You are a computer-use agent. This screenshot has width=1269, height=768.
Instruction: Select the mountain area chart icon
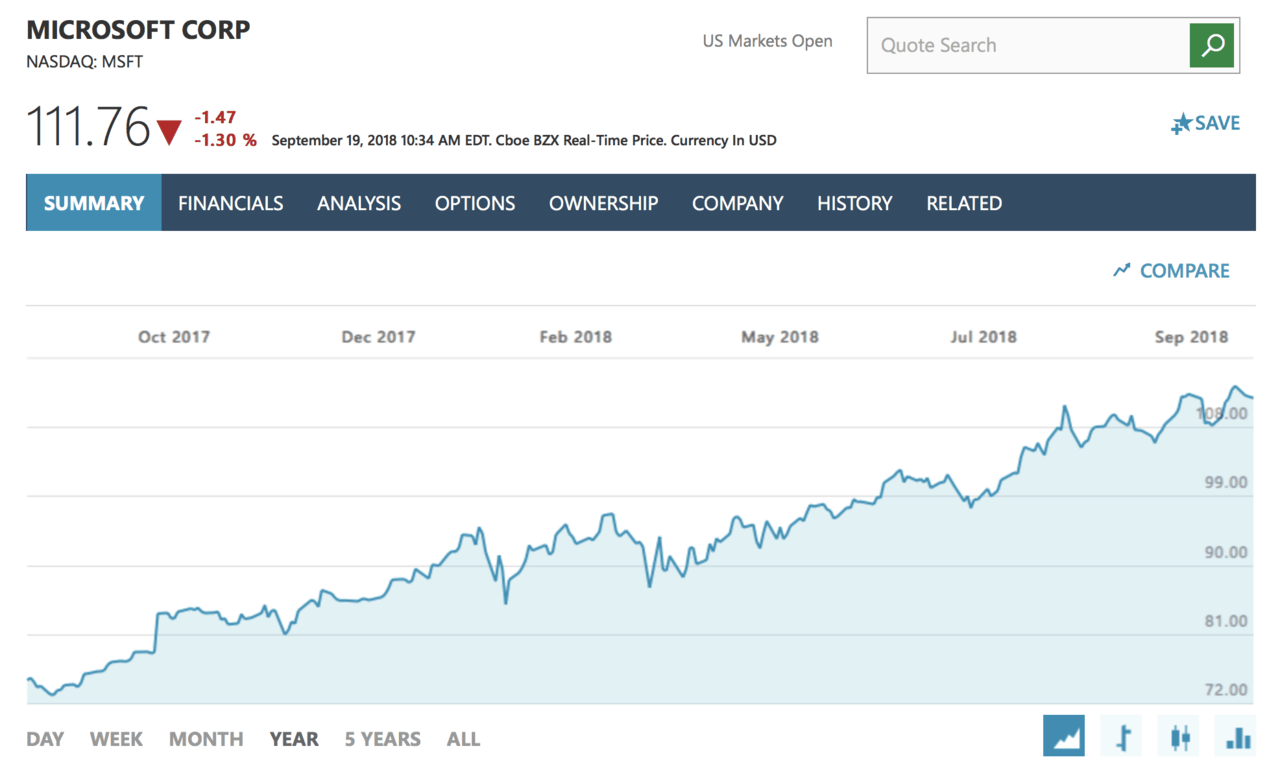(x=1063, y=735)
